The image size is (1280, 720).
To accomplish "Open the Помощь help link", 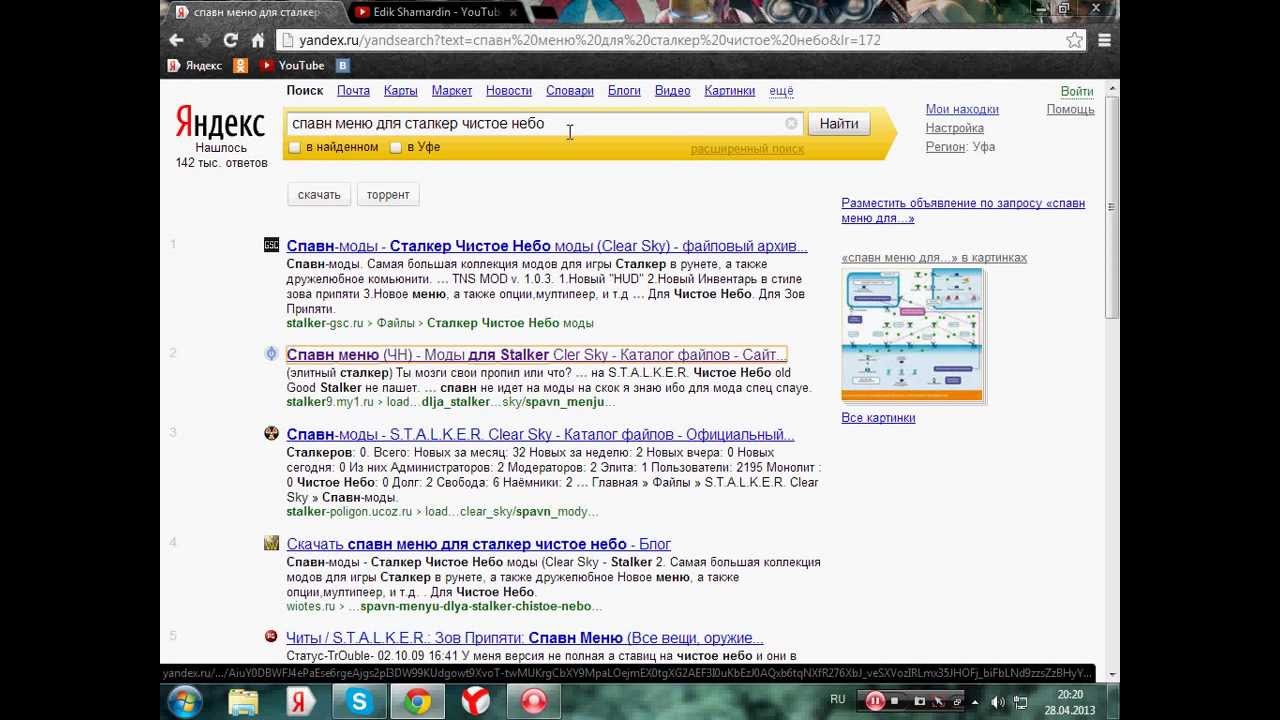I will pyautogui.click(x=1070, y=109).
